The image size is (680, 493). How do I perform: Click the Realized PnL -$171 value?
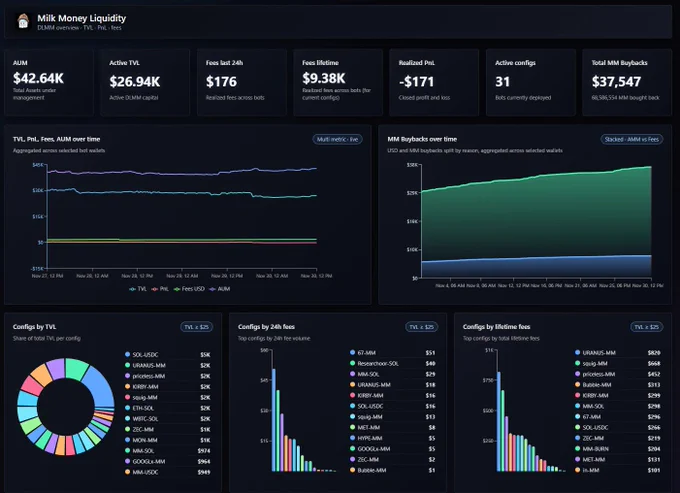click(416, 82)
